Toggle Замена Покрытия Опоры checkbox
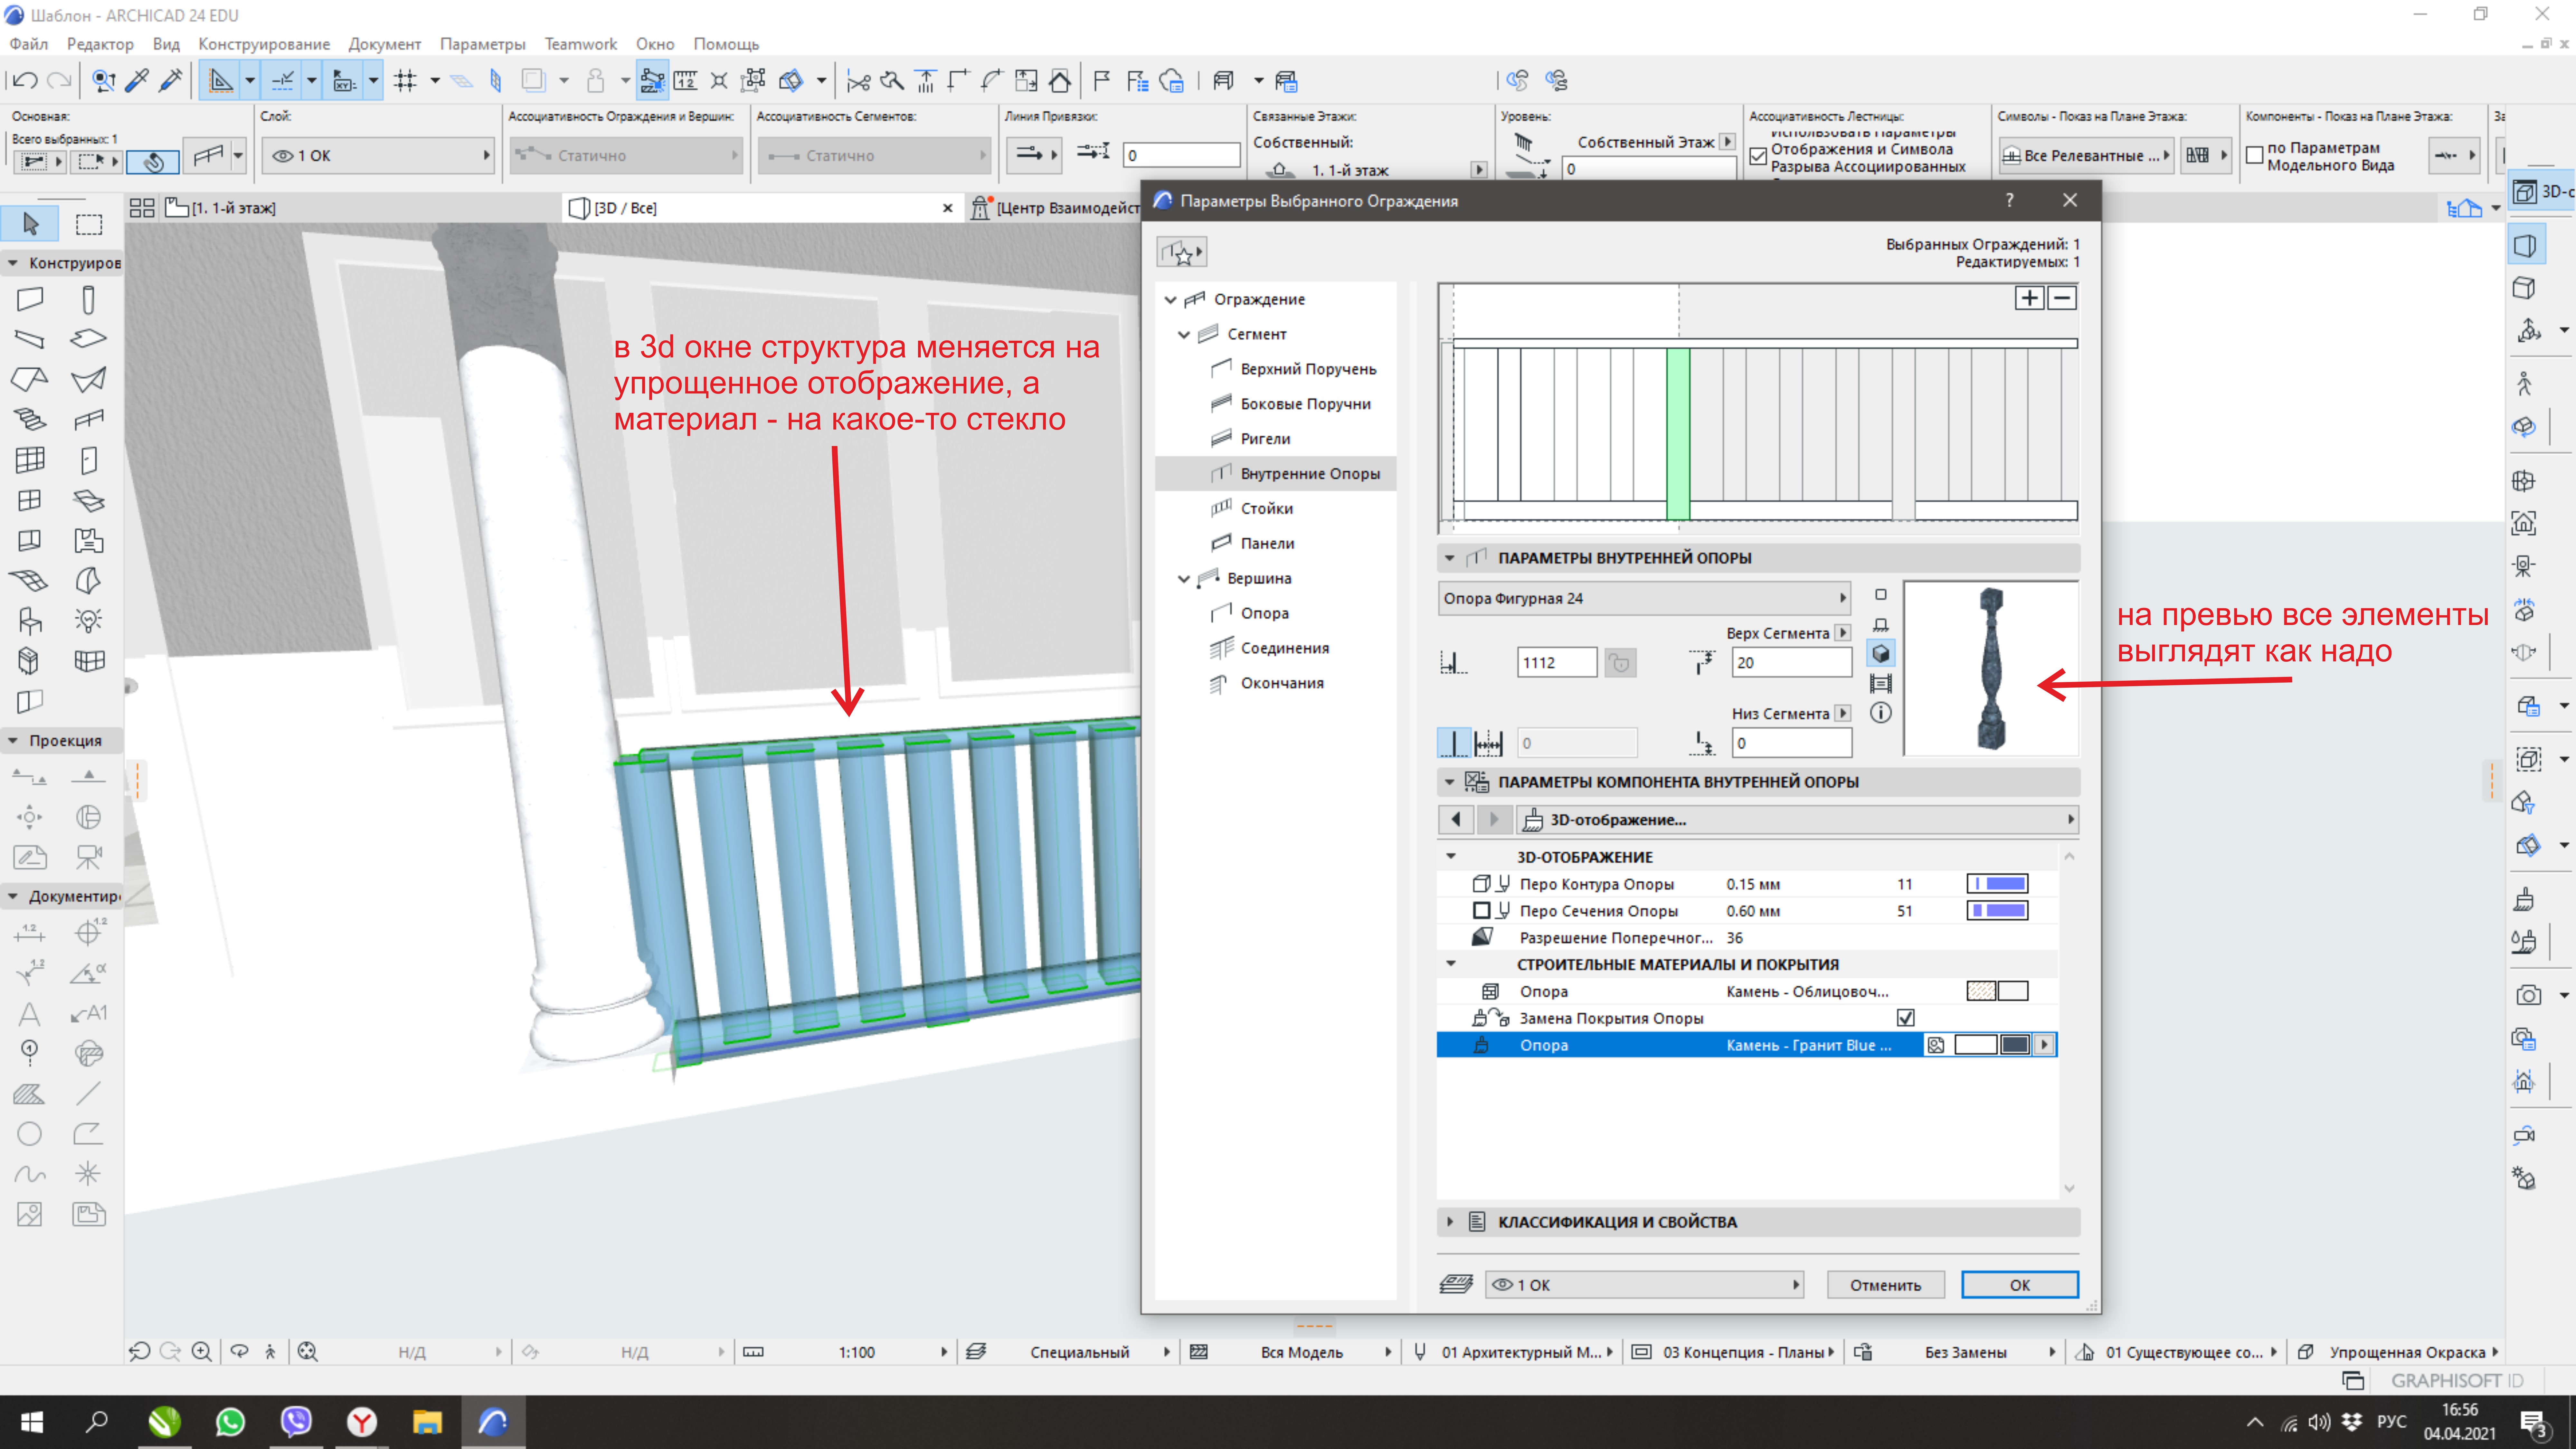2576x1449 pixels. tap(1906, 1018)
